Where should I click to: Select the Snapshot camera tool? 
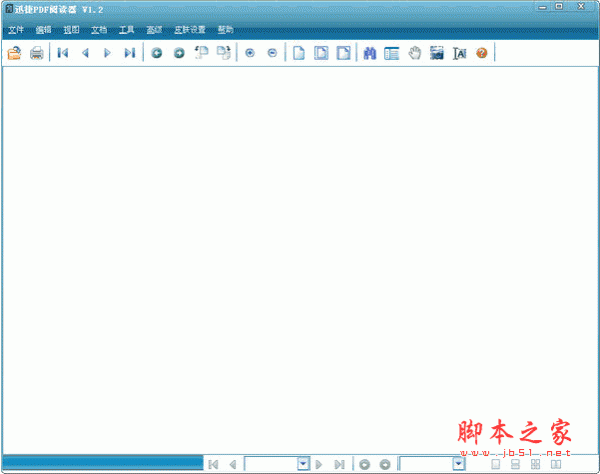(x=437, y=53)
